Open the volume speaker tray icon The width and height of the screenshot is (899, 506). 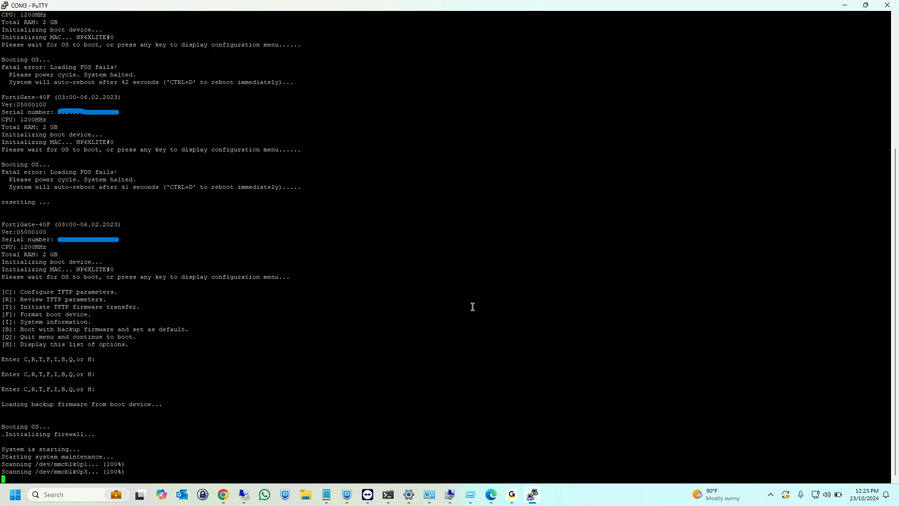tap(827, 495)
